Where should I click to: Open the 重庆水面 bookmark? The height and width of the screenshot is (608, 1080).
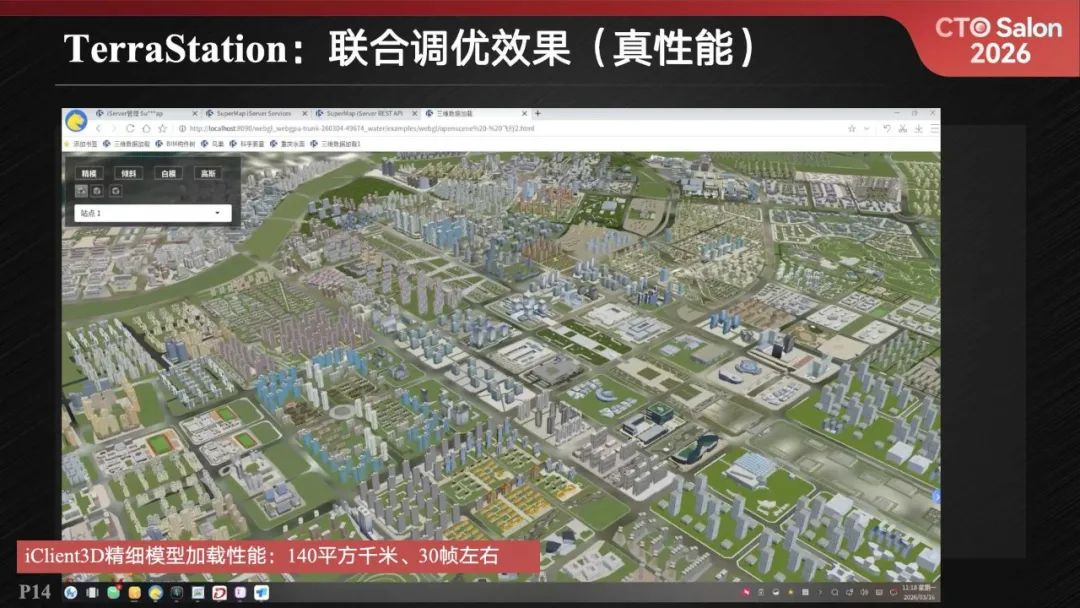tap(294, 143)
